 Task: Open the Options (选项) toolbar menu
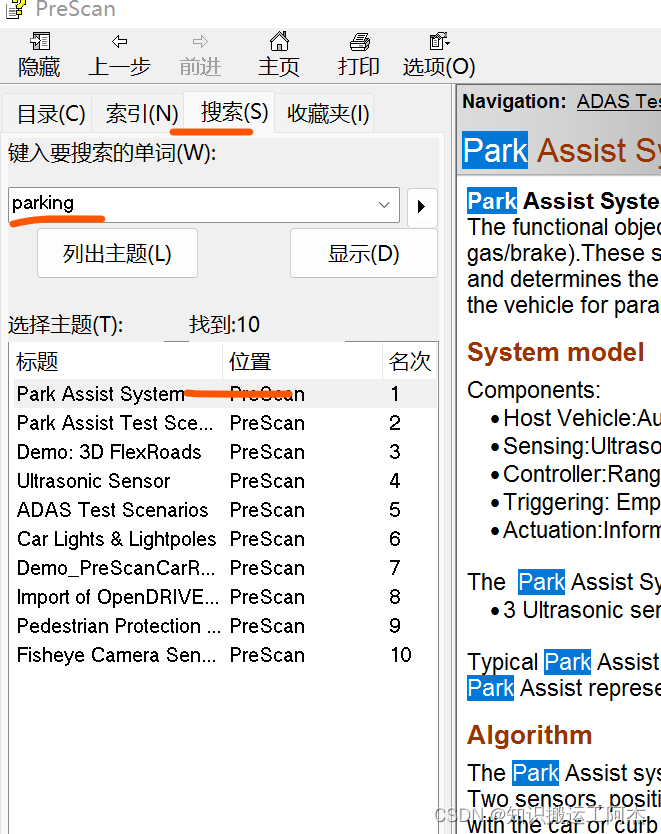coord(438,42)
